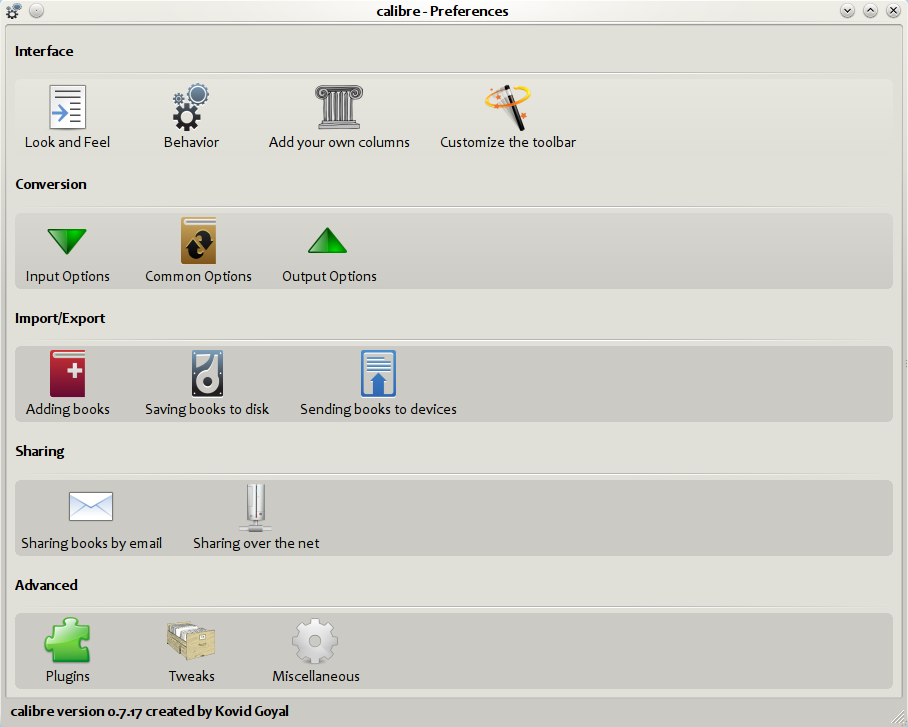Click the column pillar icon for custom columns

[339, 107]
